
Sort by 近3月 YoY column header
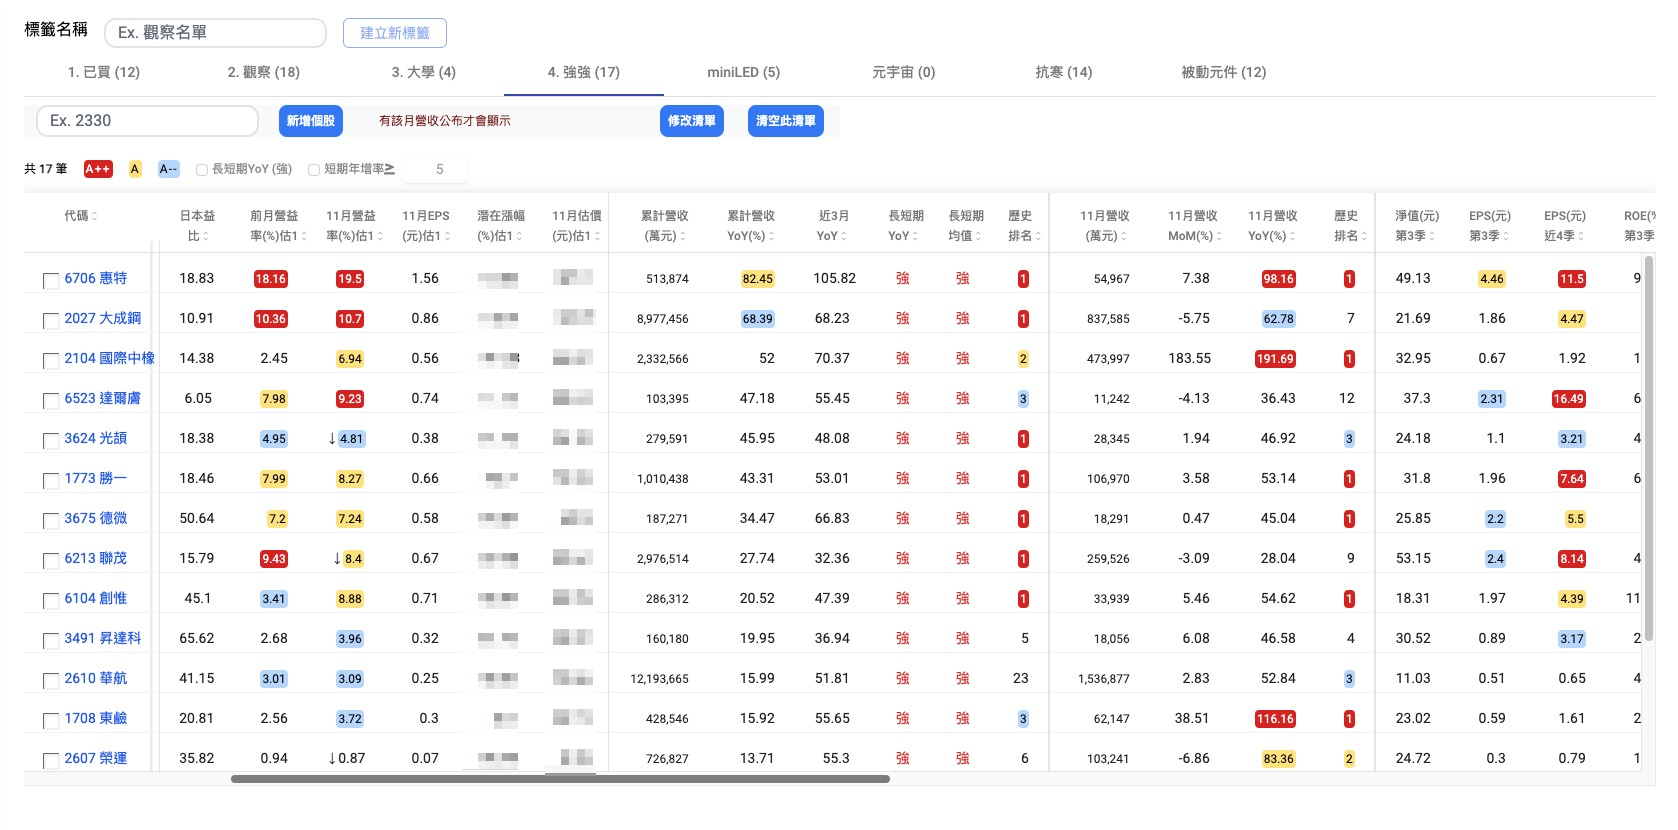(833, 226)
